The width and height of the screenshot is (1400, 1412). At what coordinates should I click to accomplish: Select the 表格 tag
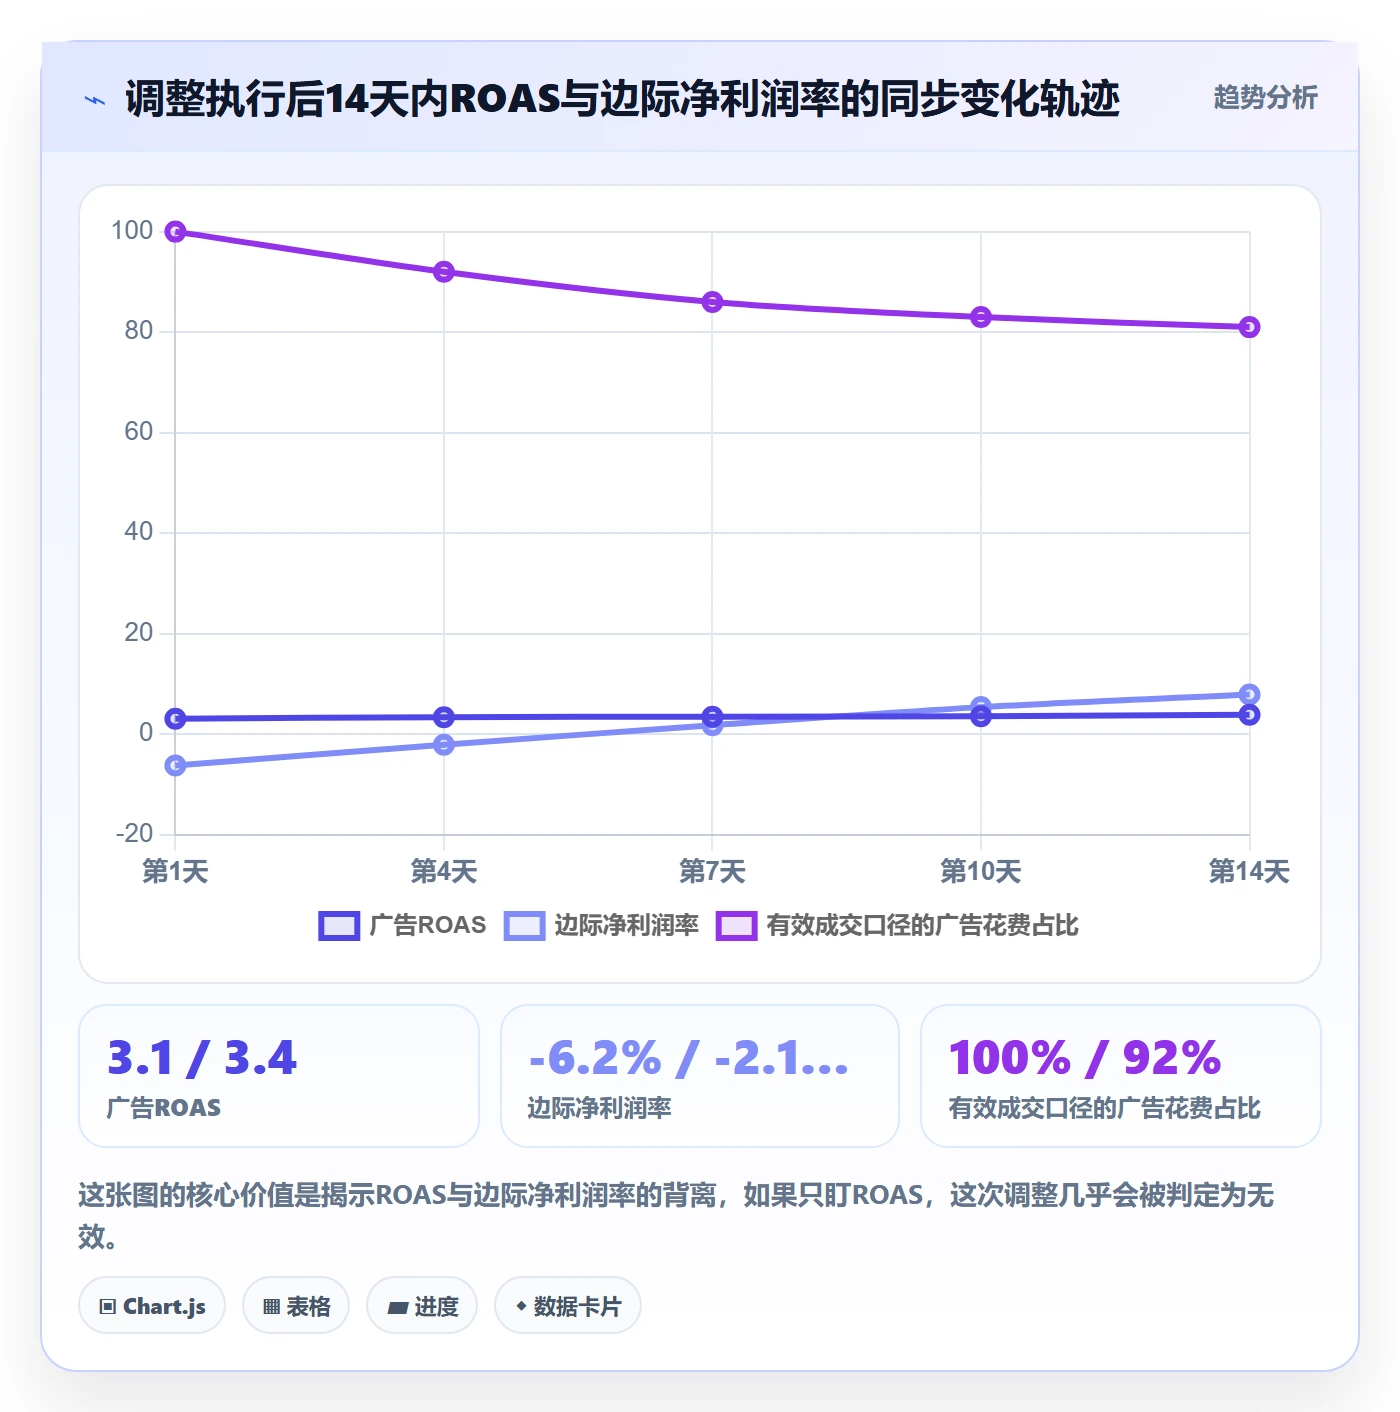coord(296,1305)
